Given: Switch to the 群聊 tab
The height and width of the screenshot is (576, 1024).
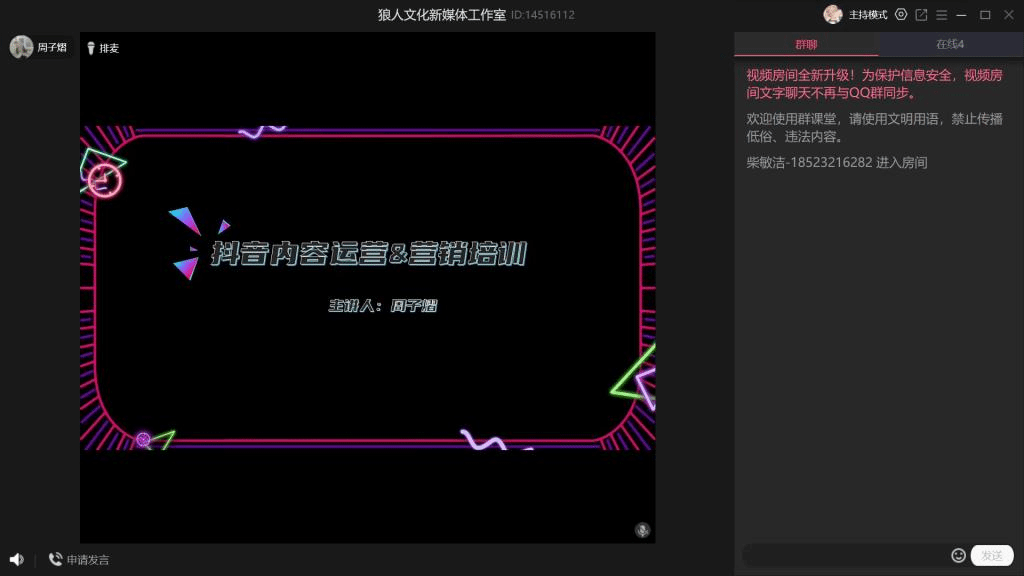Looking at the screenshot, I should (806, 44).
